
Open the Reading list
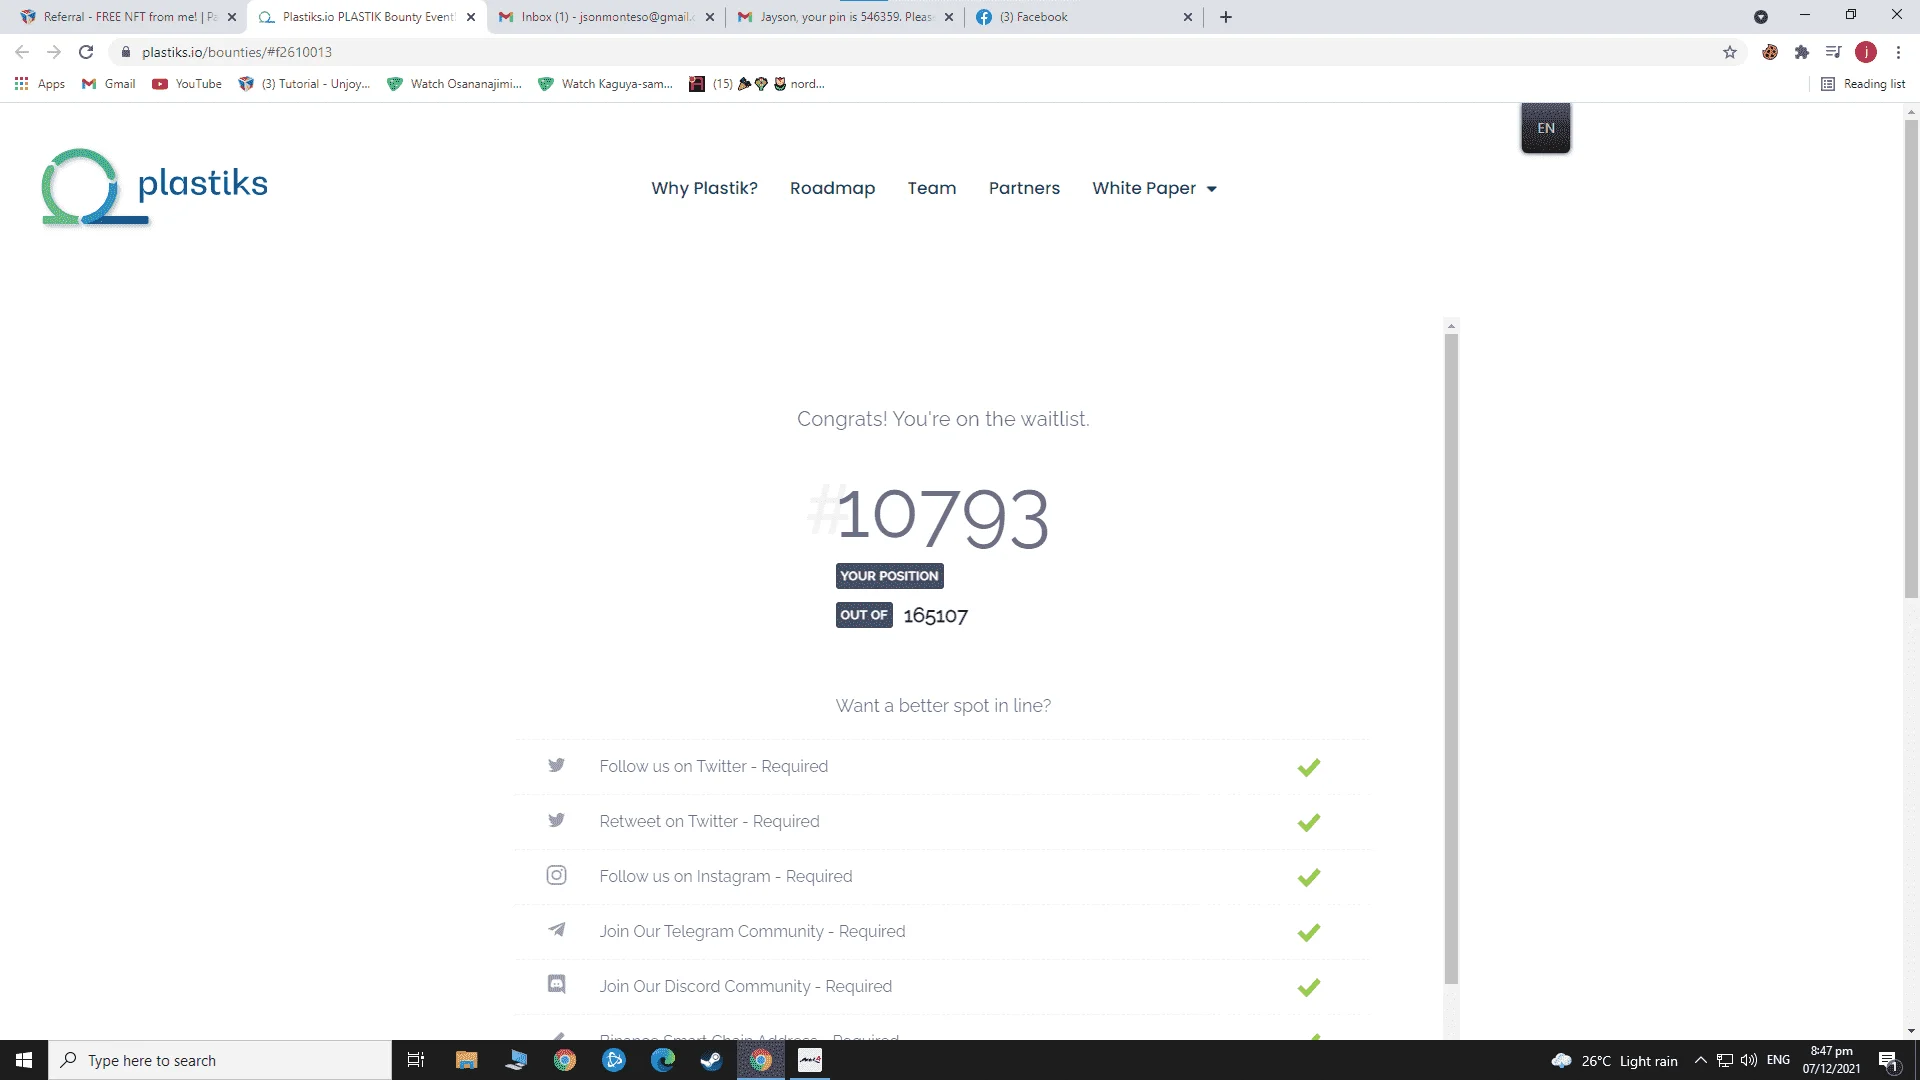click(1864, 84)
